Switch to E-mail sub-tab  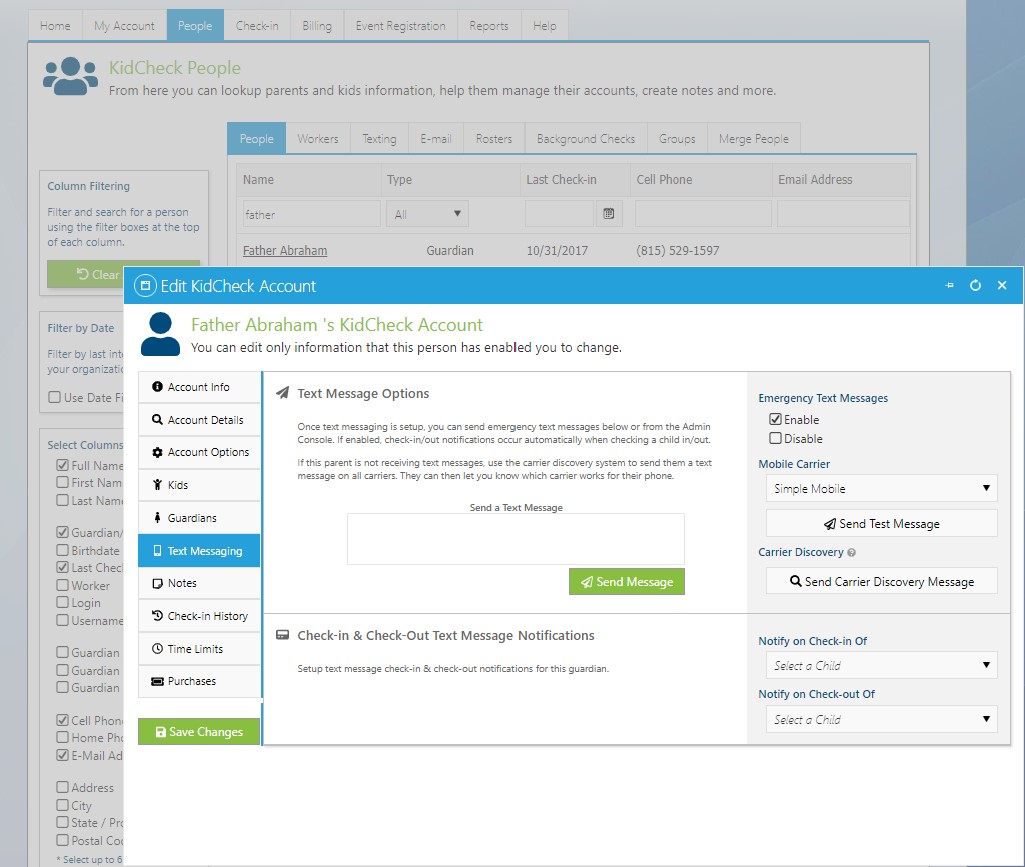tap(436, 139)
